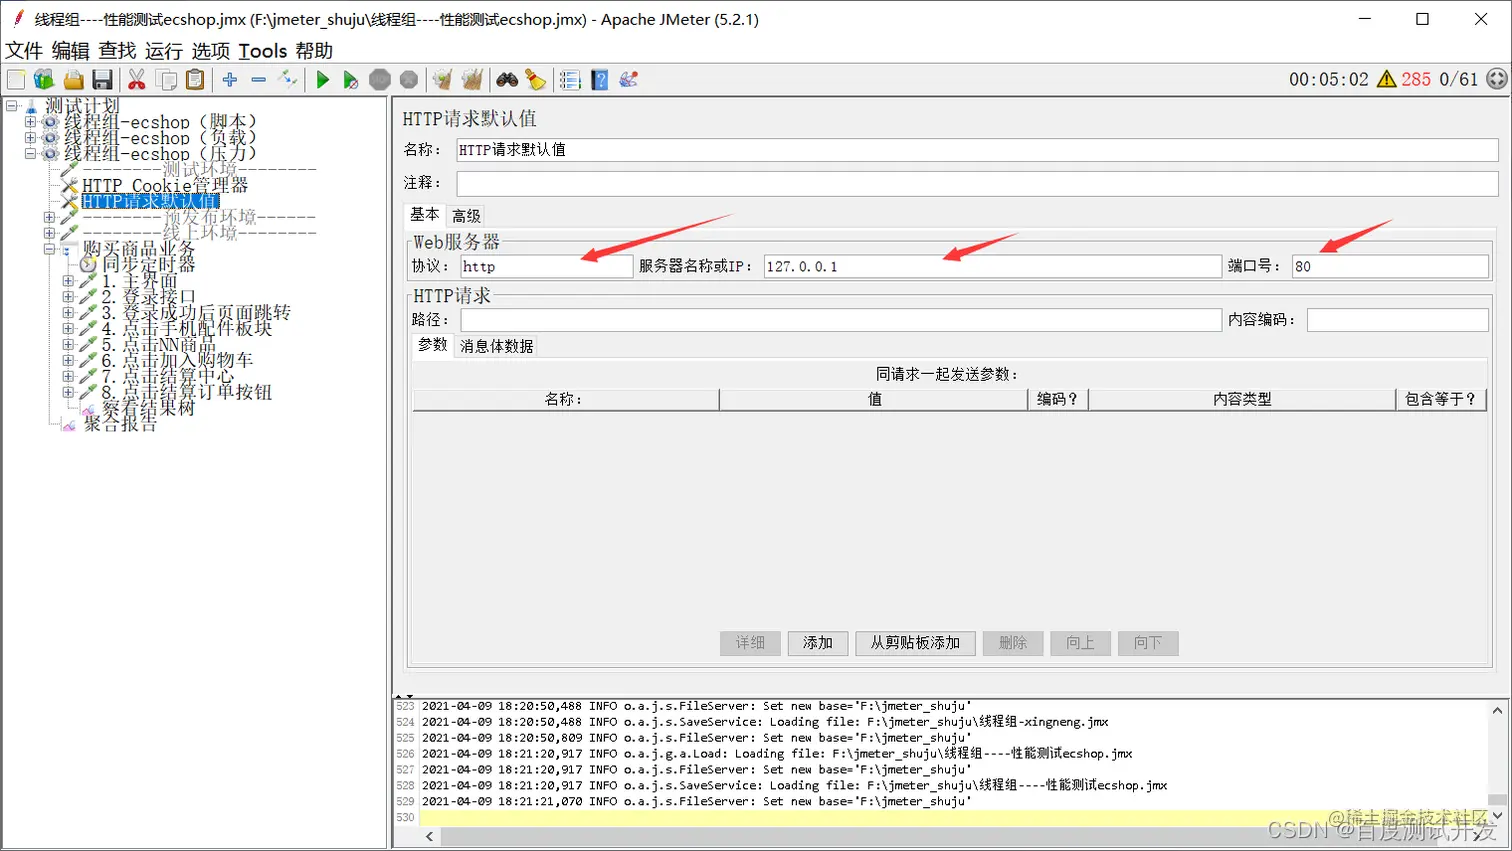Click the warning triangle error-count icon
Viewport: 1512px width, 851px height.
click(x=1386, y=79)
